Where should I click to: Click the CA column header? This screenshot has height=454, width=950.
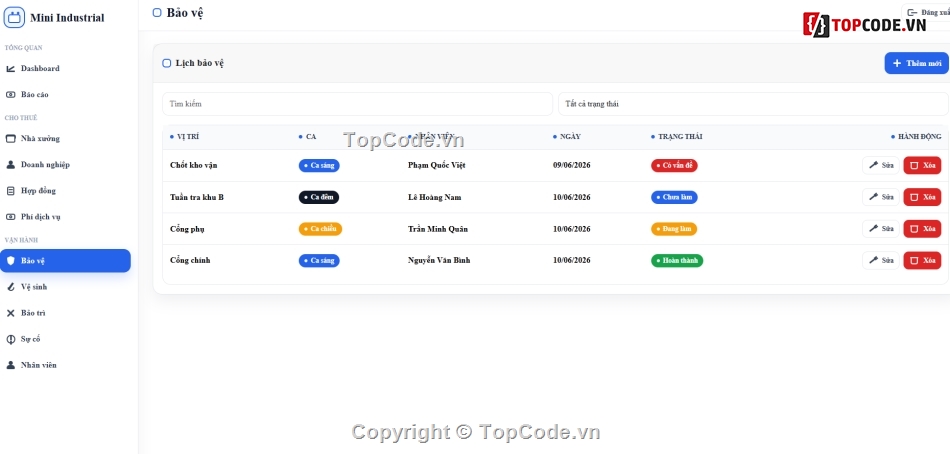point(307,137)
